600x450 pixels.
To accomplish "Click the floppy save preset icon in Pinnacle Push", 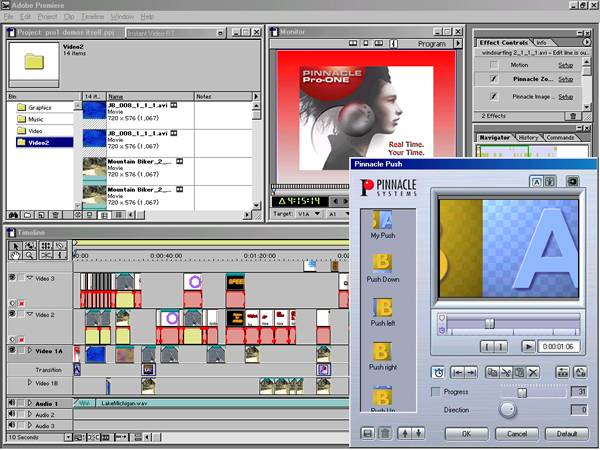I will click(x=367, y=433).
